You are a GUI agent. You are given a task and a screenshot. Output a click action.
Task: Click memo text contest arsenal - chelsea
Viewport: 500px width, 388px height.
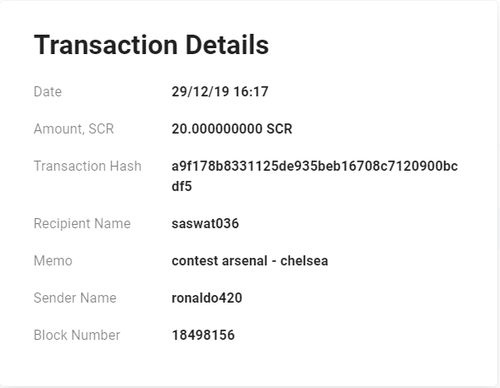(x=250, y=261)
